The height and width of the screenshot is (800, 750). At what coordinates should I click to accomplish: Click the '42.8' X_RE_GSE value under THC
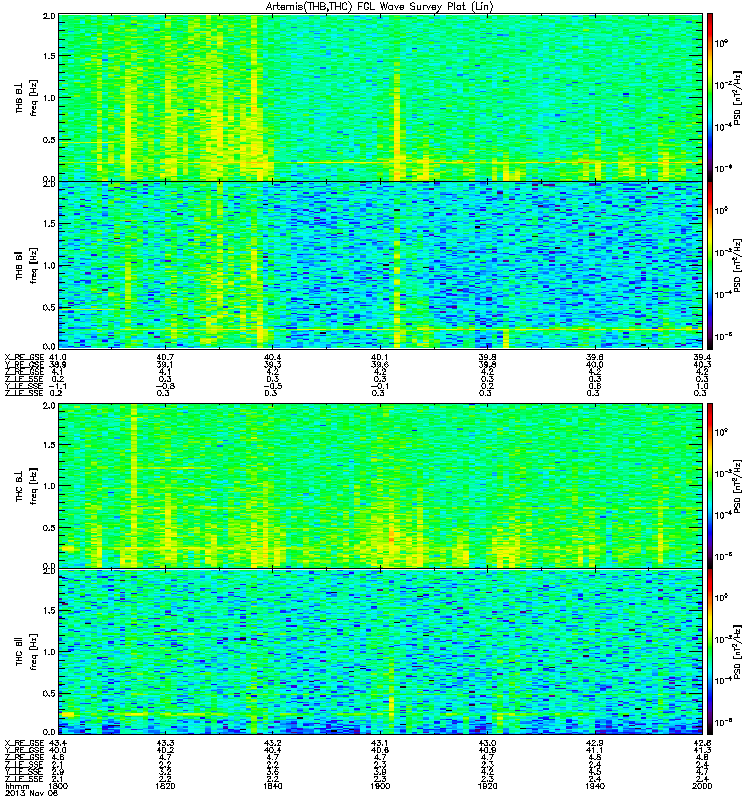(x=702, y=742)
